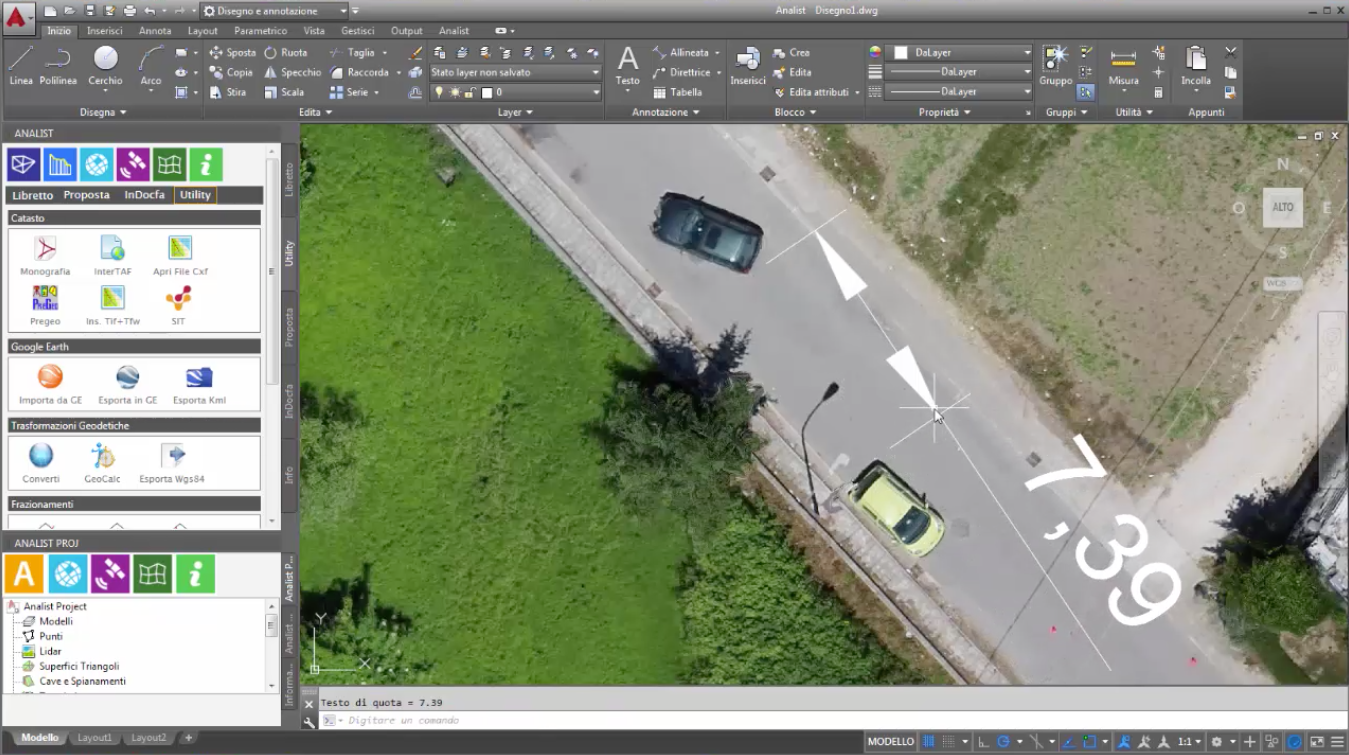Open the Disegno e annotazione workspace dropdown
Screen dimensions: 1349x755
coord(275,11)
